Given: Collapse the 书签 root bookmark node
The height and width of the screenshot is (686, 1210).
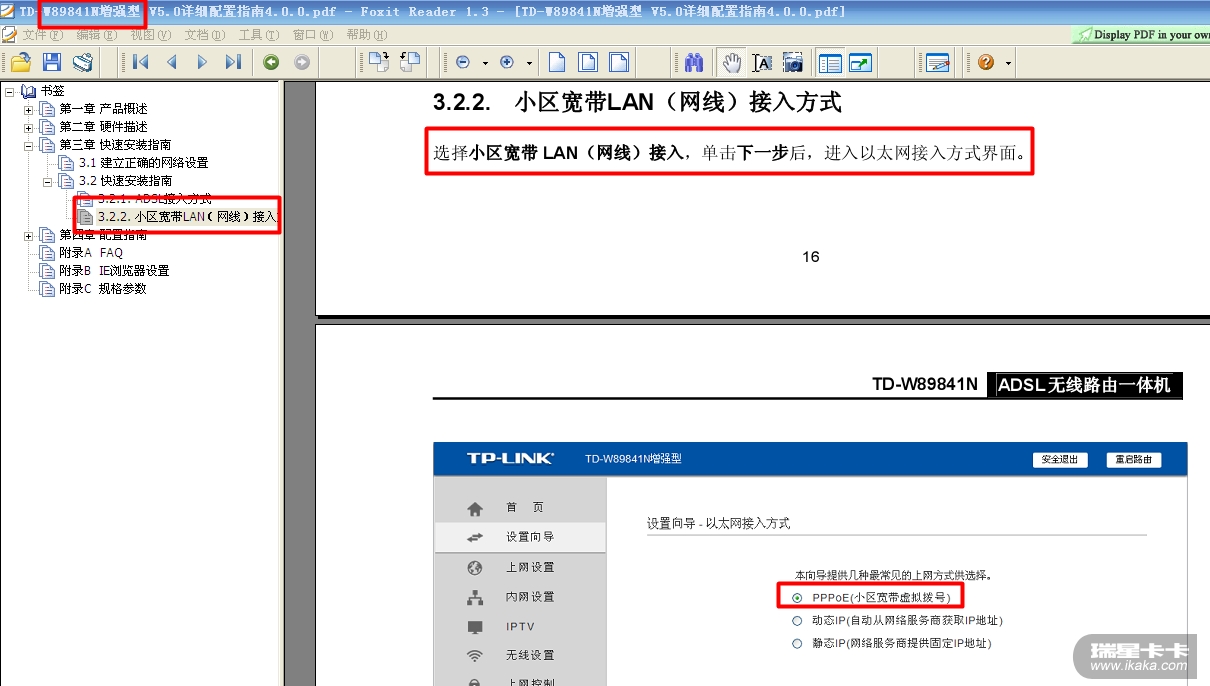Looking at the screenshot, I should click(10, 91).
